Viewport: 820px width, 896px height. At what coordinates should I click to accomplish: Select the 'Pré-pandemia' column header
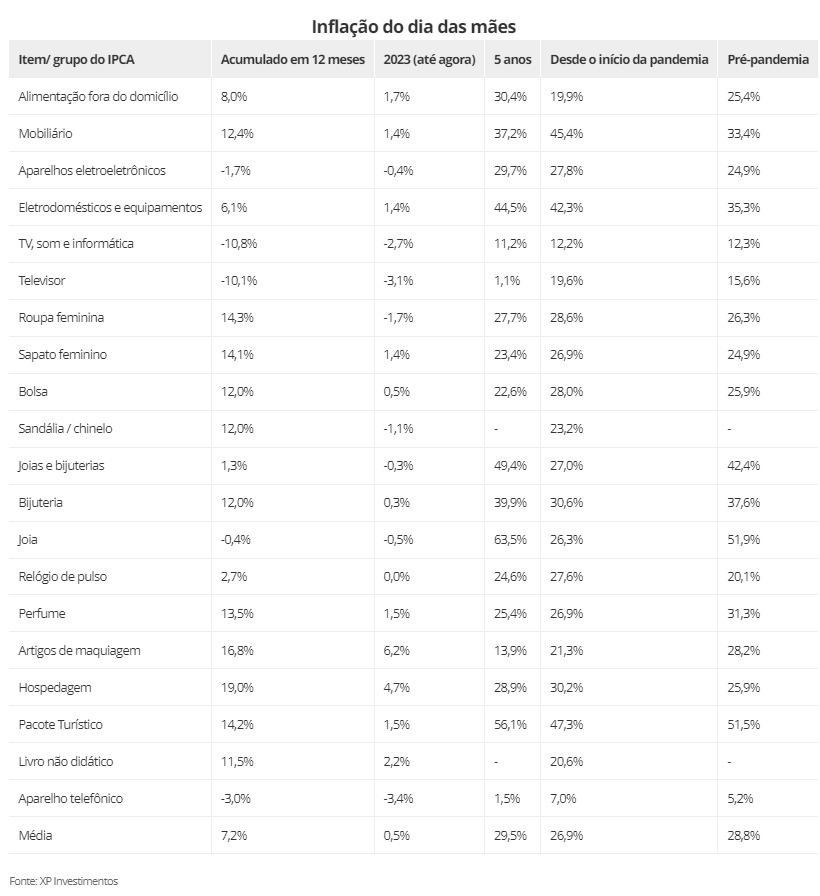768,59
